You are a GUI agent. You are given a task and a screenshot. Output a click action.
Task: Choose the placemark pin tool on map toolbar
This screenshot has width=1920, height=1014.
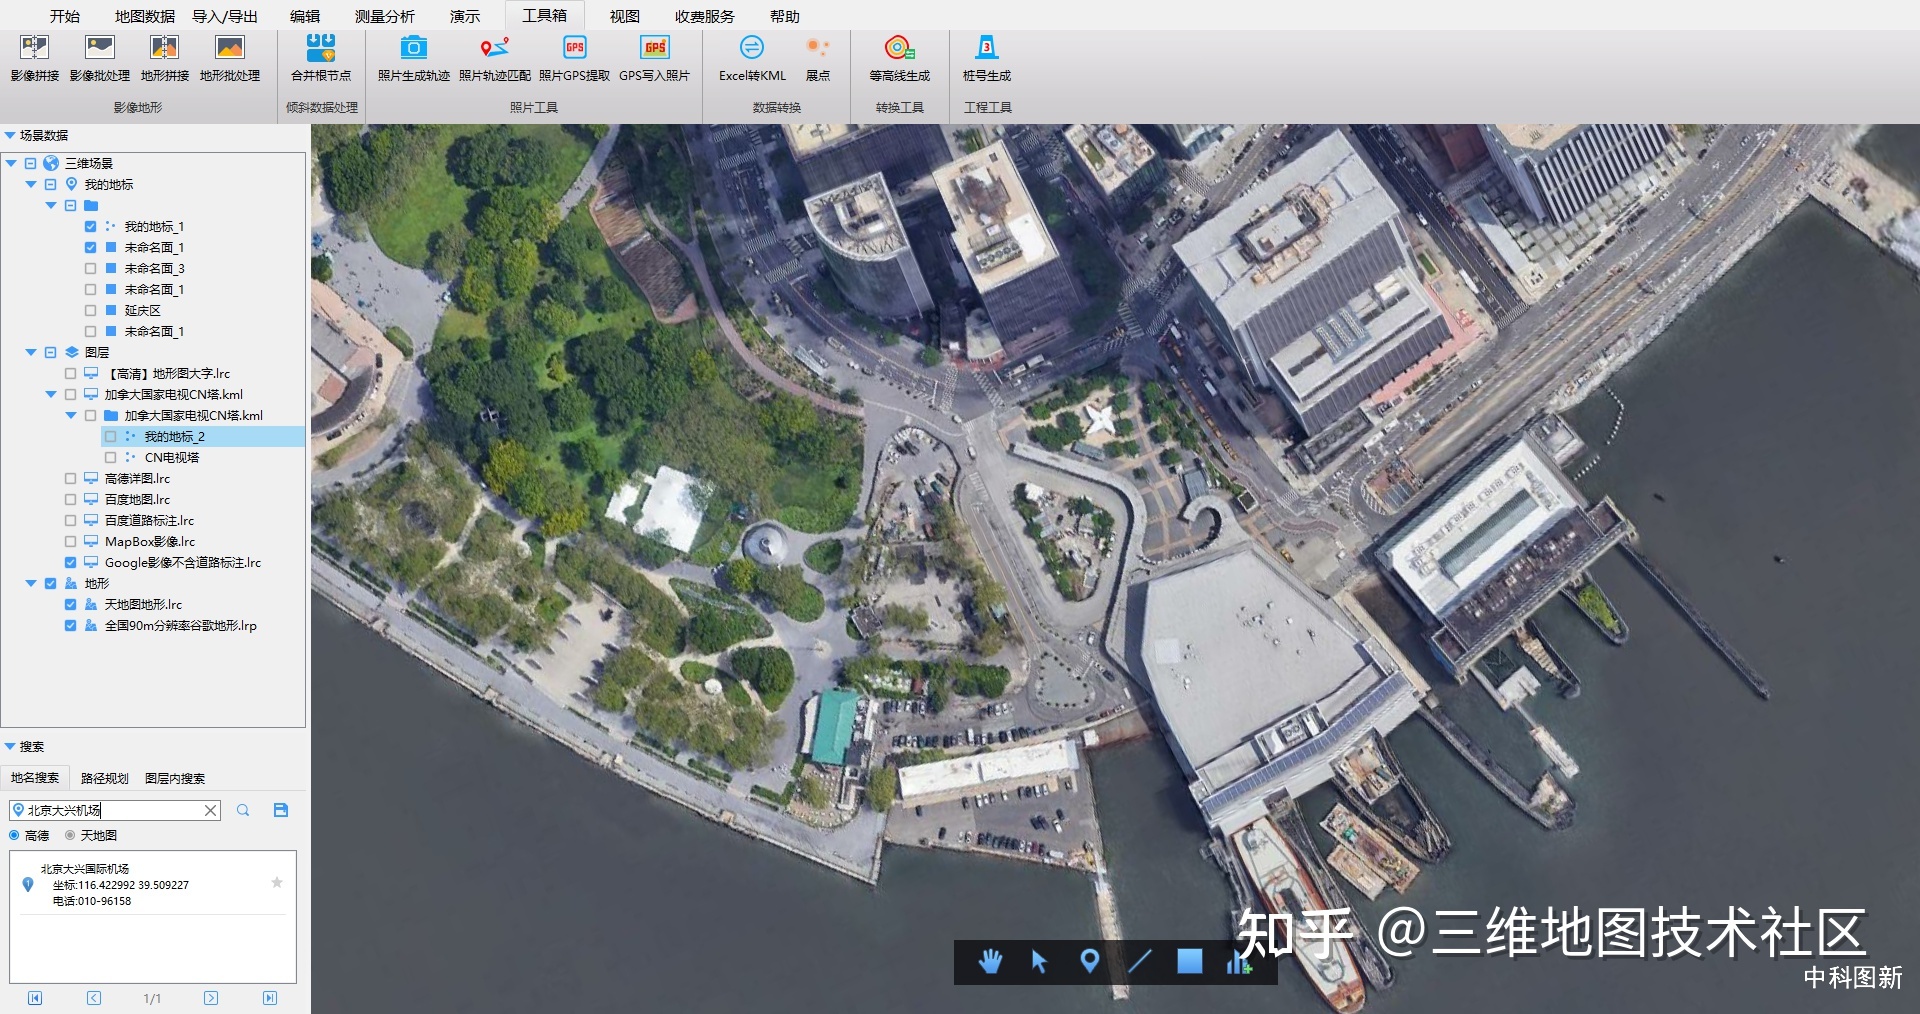click(1090, 962)
